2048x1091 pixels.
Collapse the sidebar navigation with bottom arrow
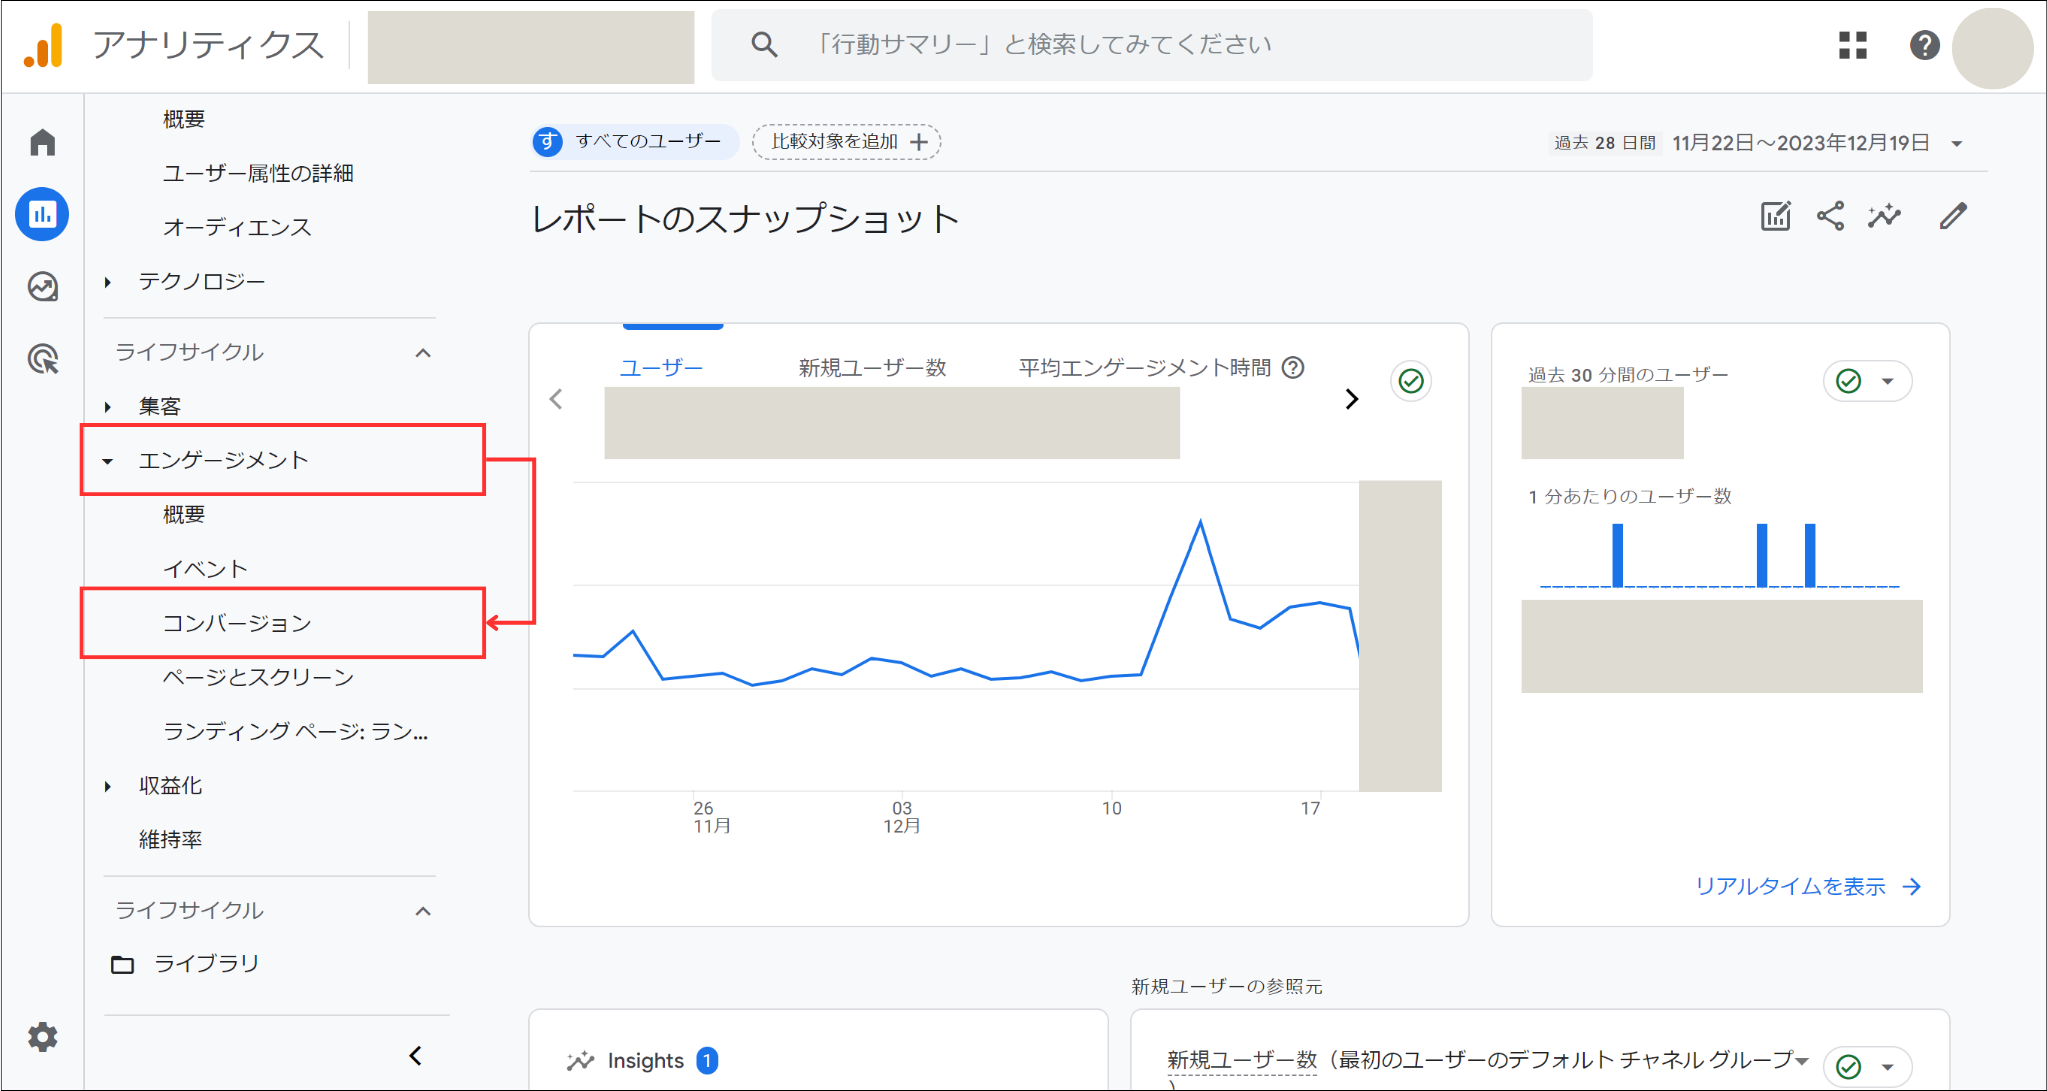(x=415, y=1055)
